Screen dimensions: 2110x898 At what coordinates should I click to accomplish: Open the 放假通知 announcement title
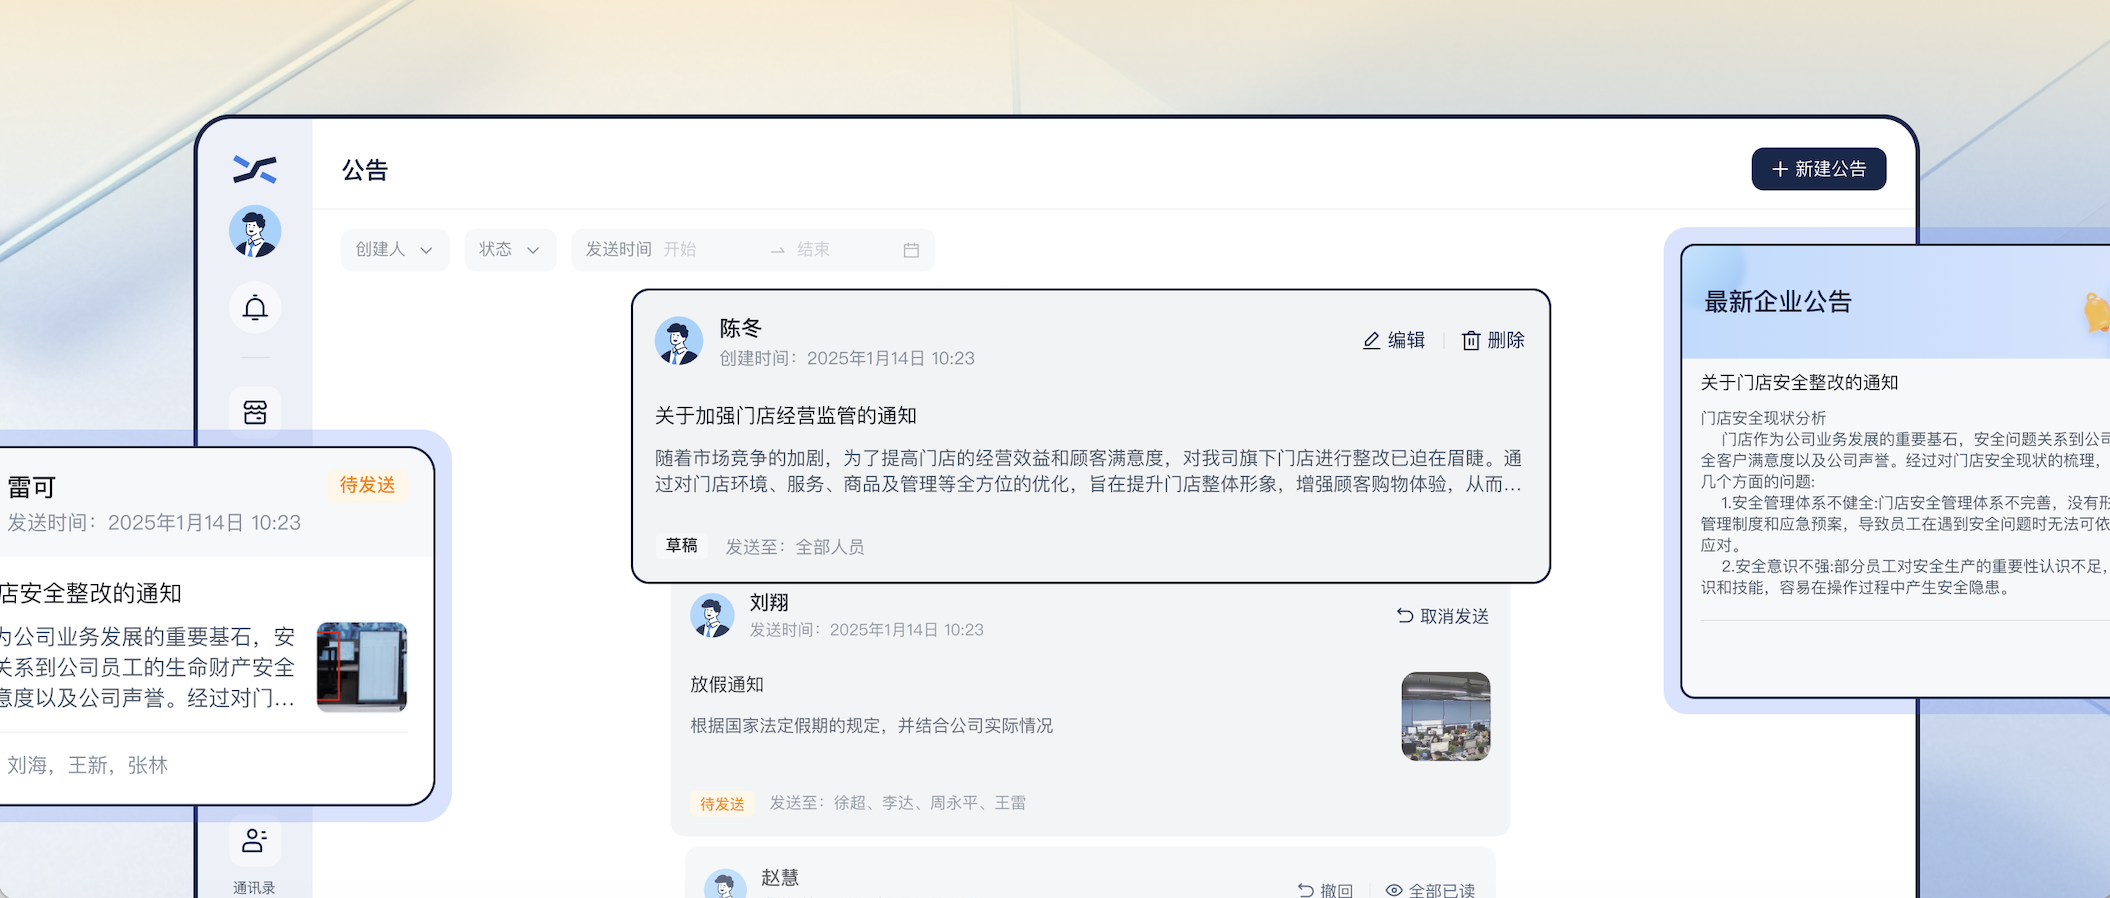click(727, 684)
